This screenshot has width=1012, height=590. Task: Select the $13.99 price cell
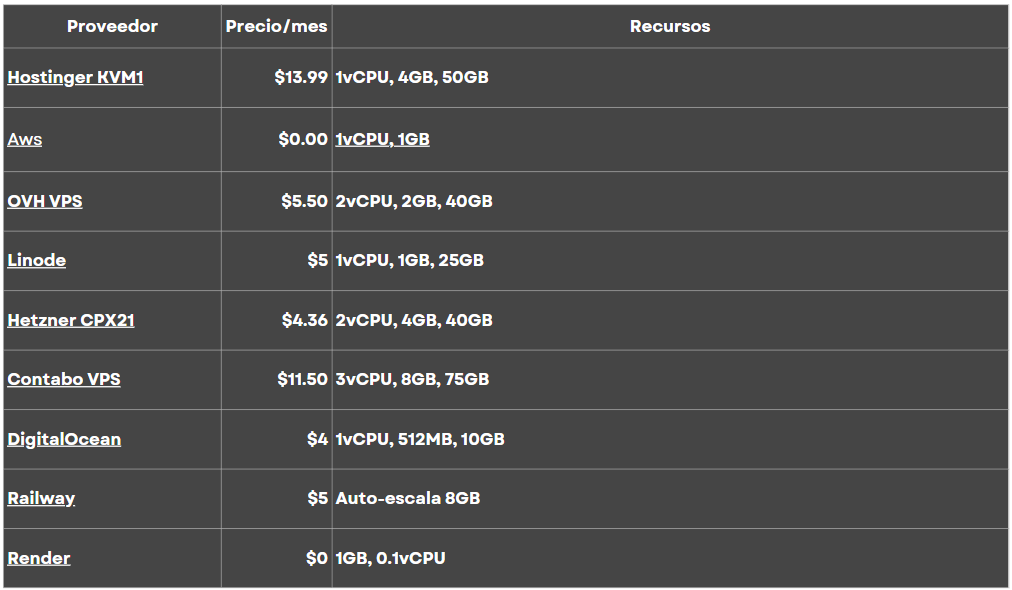coord(301,77)
